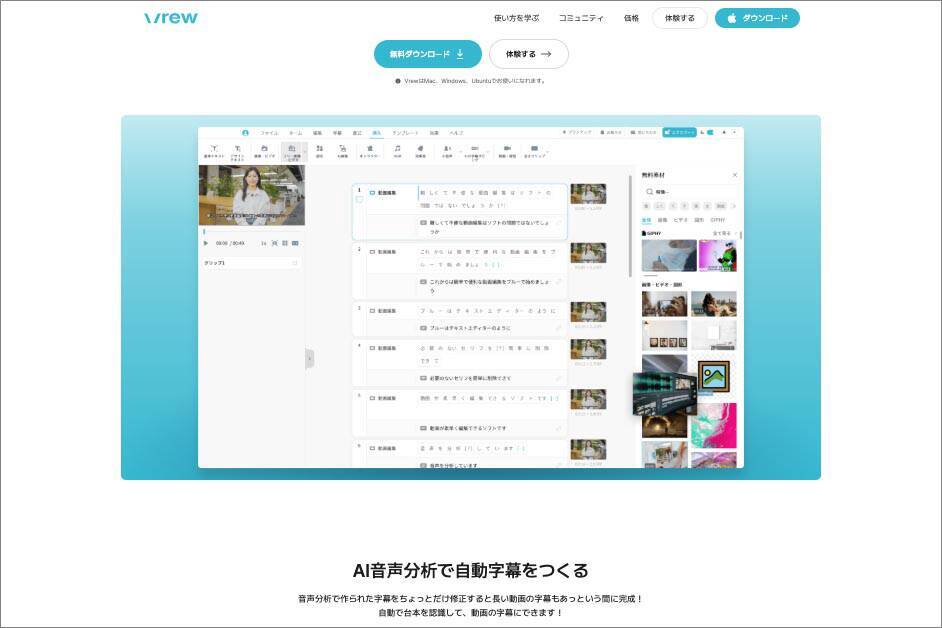
Task: Click the teal export button in the app top bar
Action: (679, 132)
